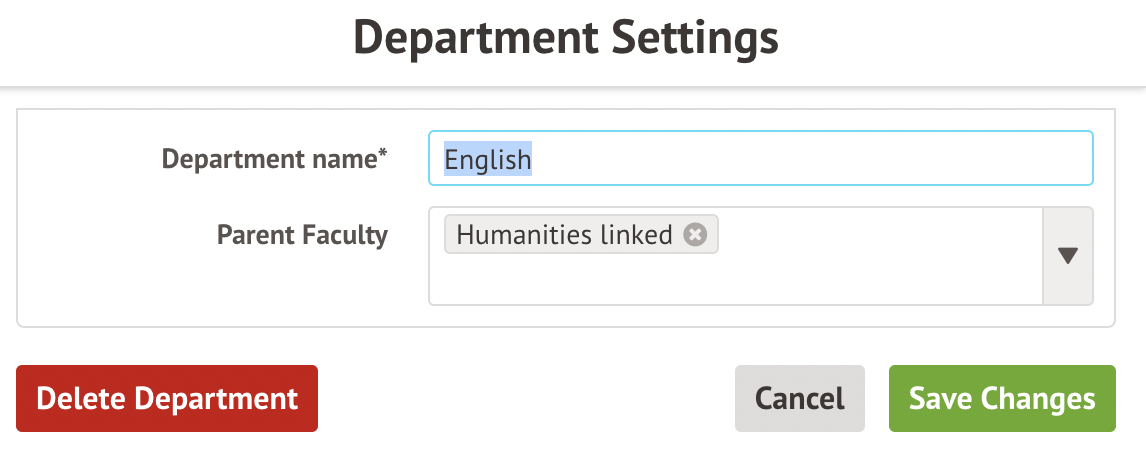
Task: Select the Humanities linked tag
Action: [x=564, y=235]
